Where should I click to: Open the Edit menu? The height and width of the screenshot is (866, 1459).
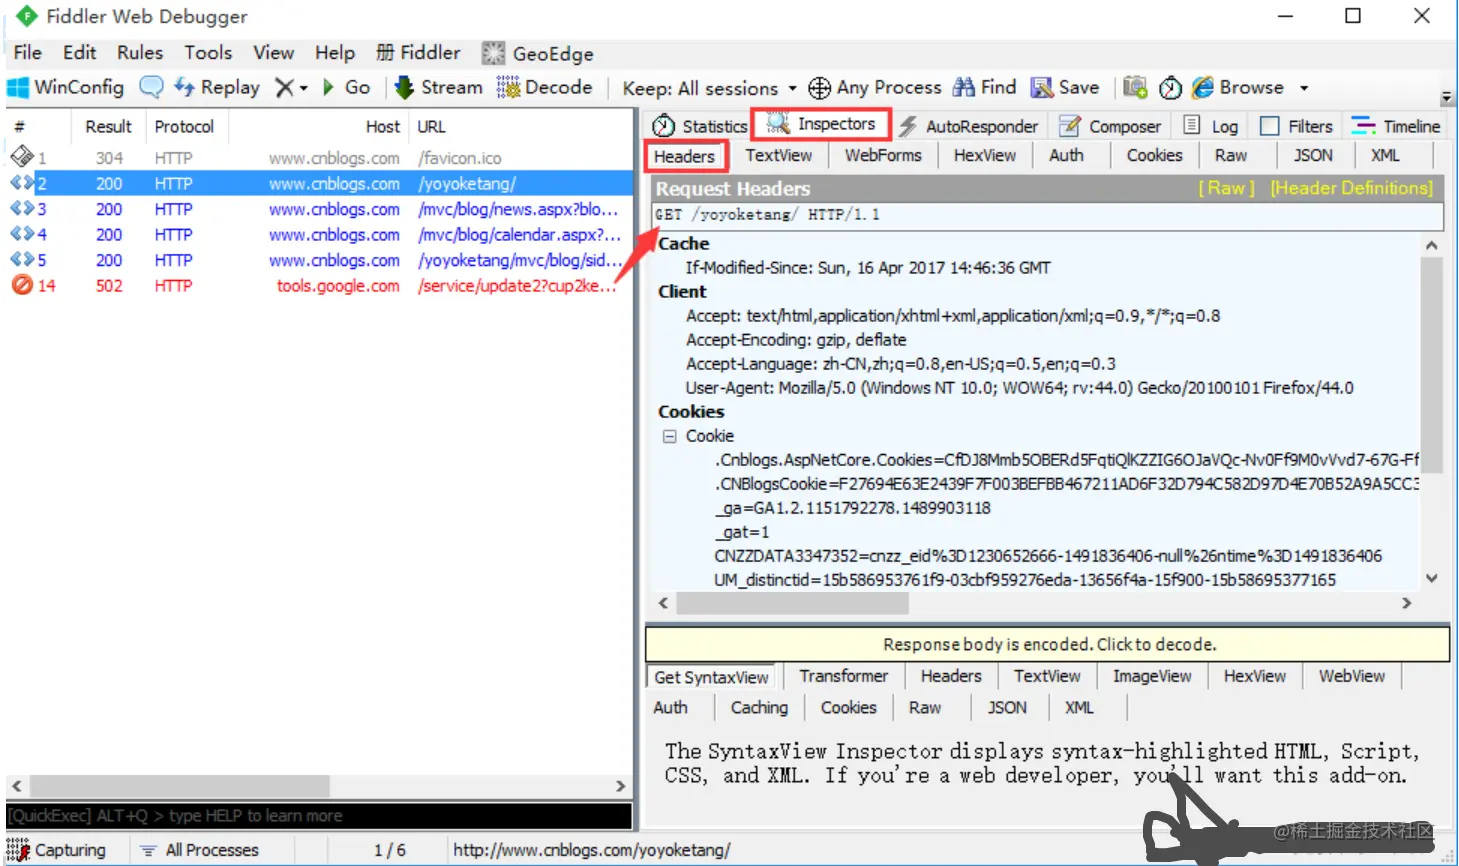click(x=80, y=53)
